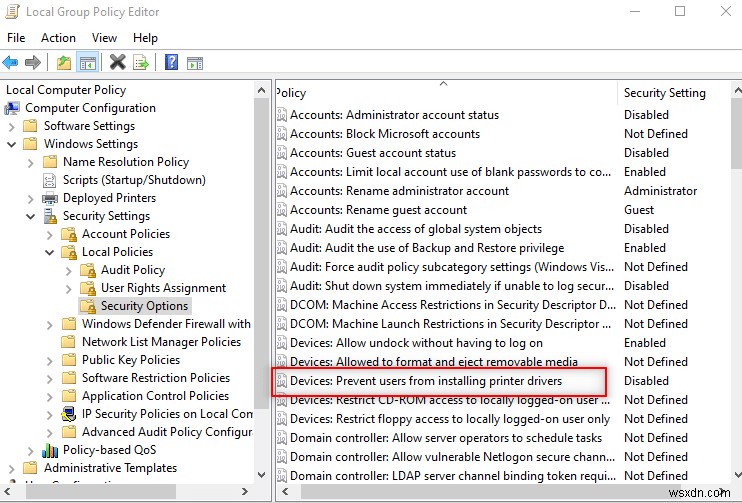
Task: Open the View menu
Action: (104, 38)
